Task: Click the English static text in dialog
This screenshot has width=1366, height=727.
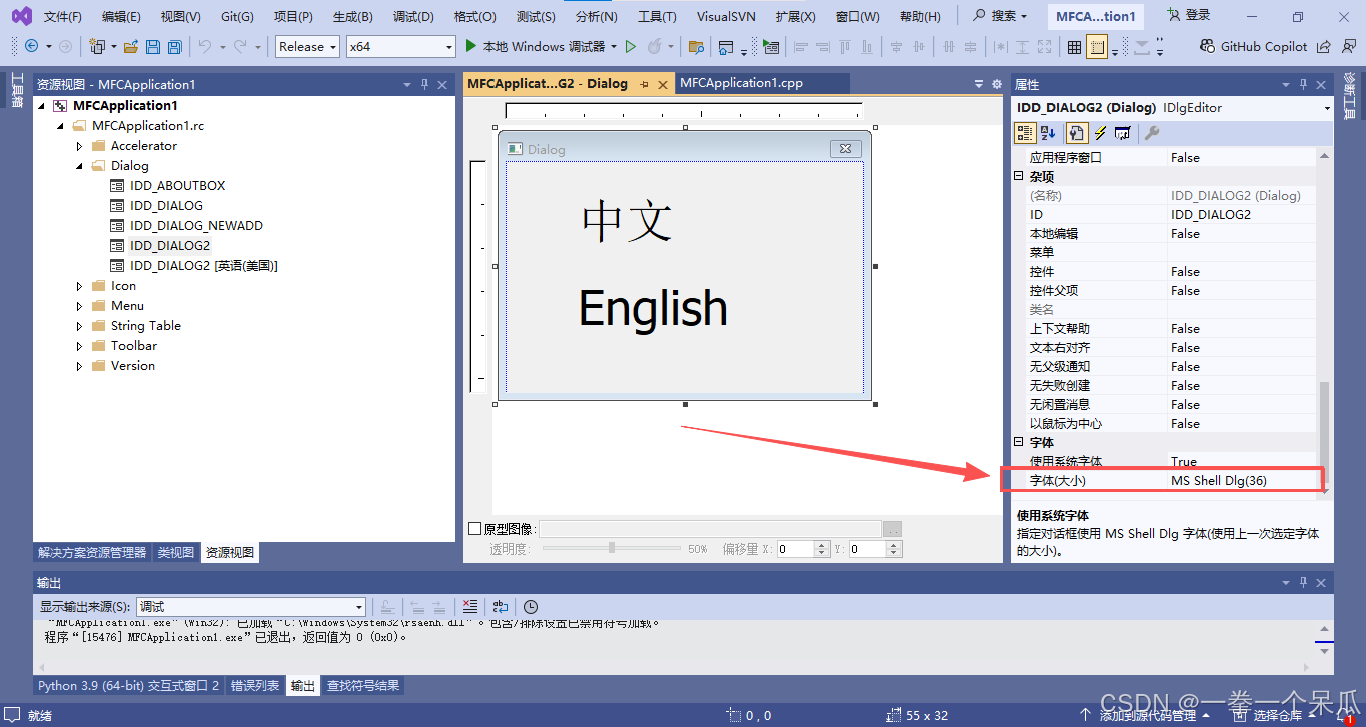Action: (653, 309)
